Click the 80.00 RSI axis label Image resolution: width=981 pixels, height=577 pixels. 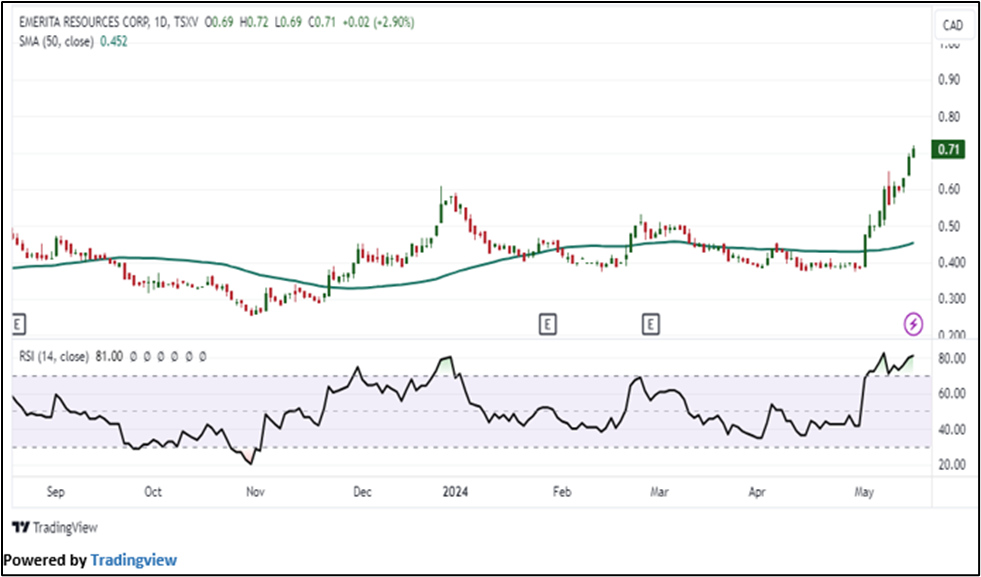[951, 359]
